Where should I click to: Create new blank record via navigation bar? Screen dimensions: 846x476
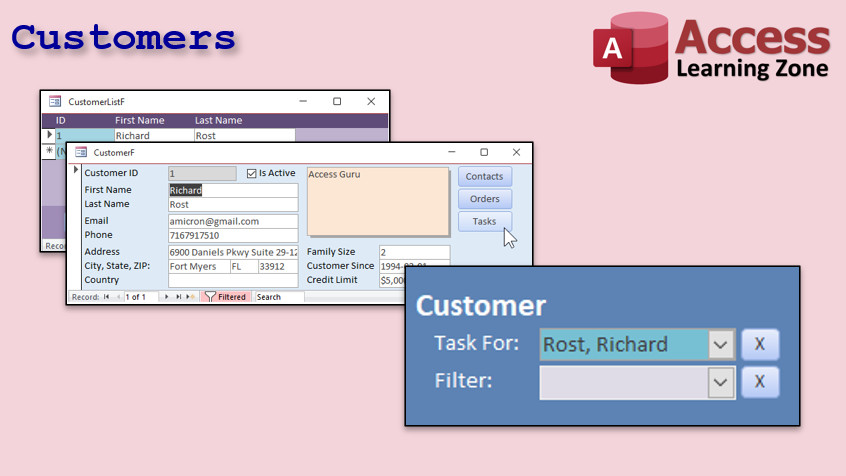click(x=190, y=297)
